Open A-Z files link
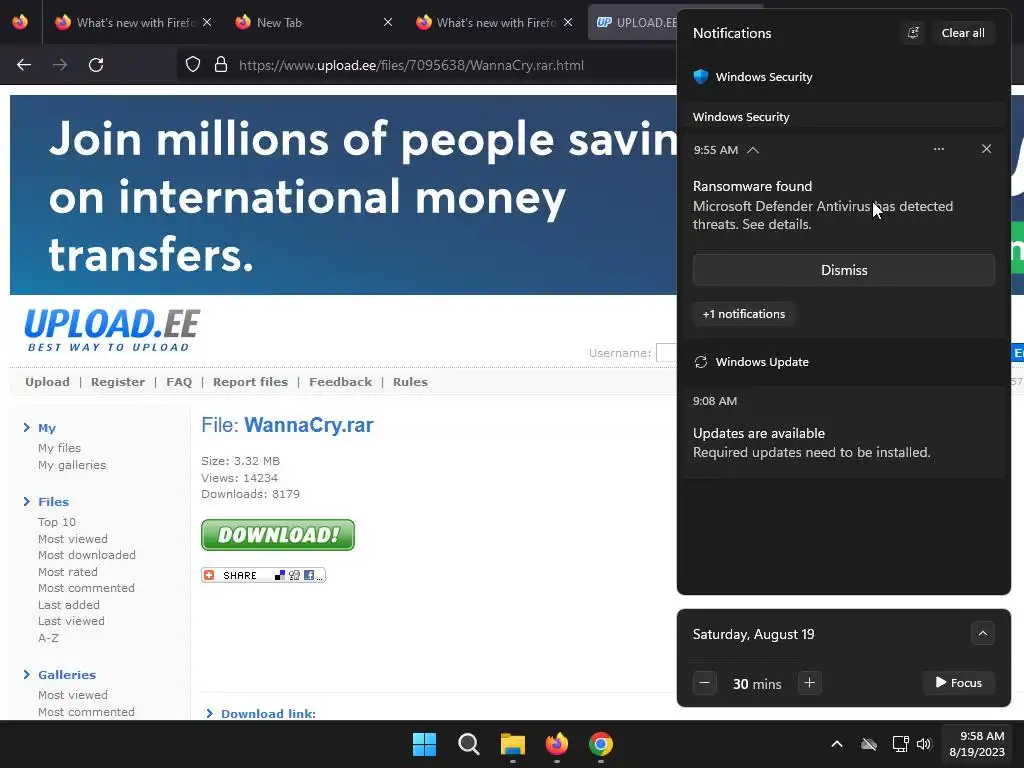Image resolution: width=1024 pixels, height=768 pixels. click(x=48, y=637)
